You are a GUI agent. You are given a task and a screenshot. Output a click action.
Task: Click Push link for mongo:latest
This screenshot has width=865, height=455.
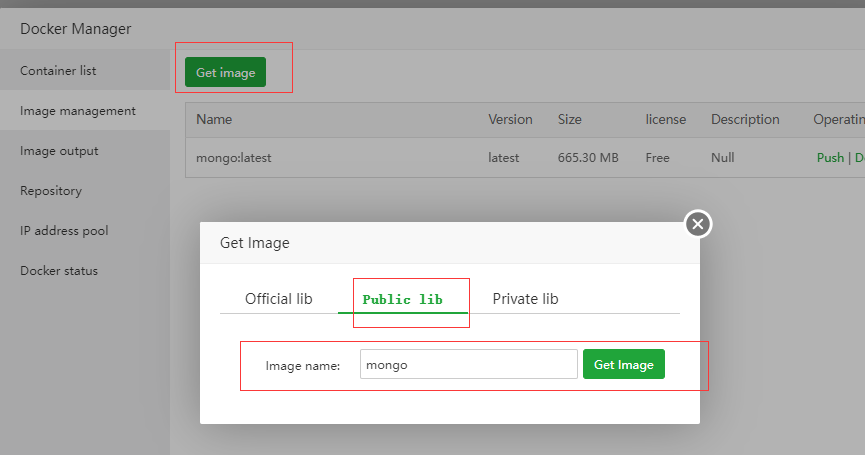pos(830,158)
